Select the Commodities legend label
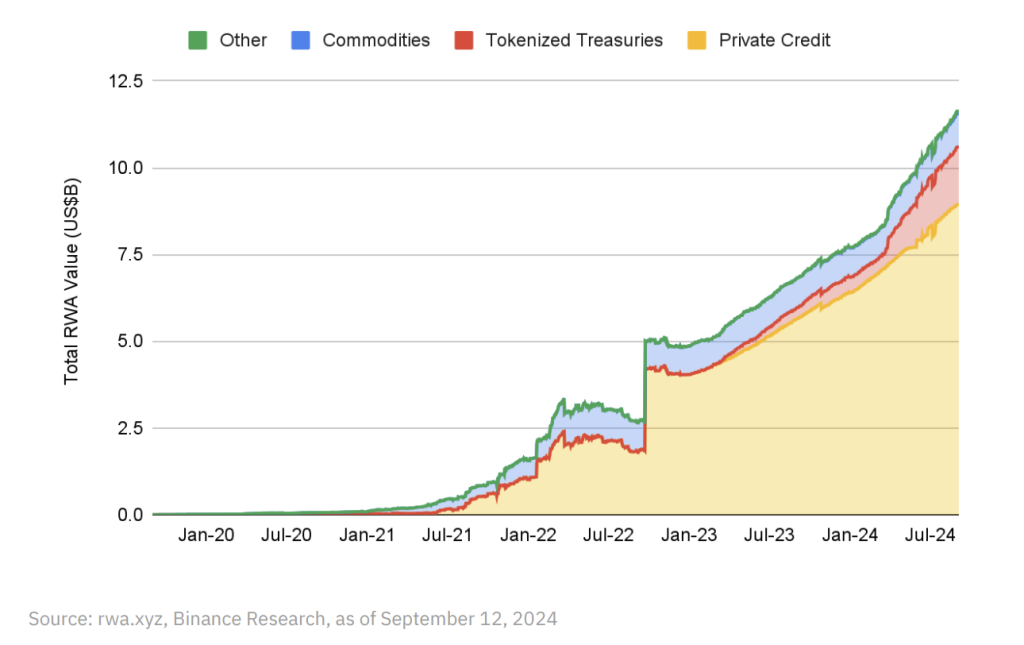This screenshot has width=1024, height=645. click(376, 41)
